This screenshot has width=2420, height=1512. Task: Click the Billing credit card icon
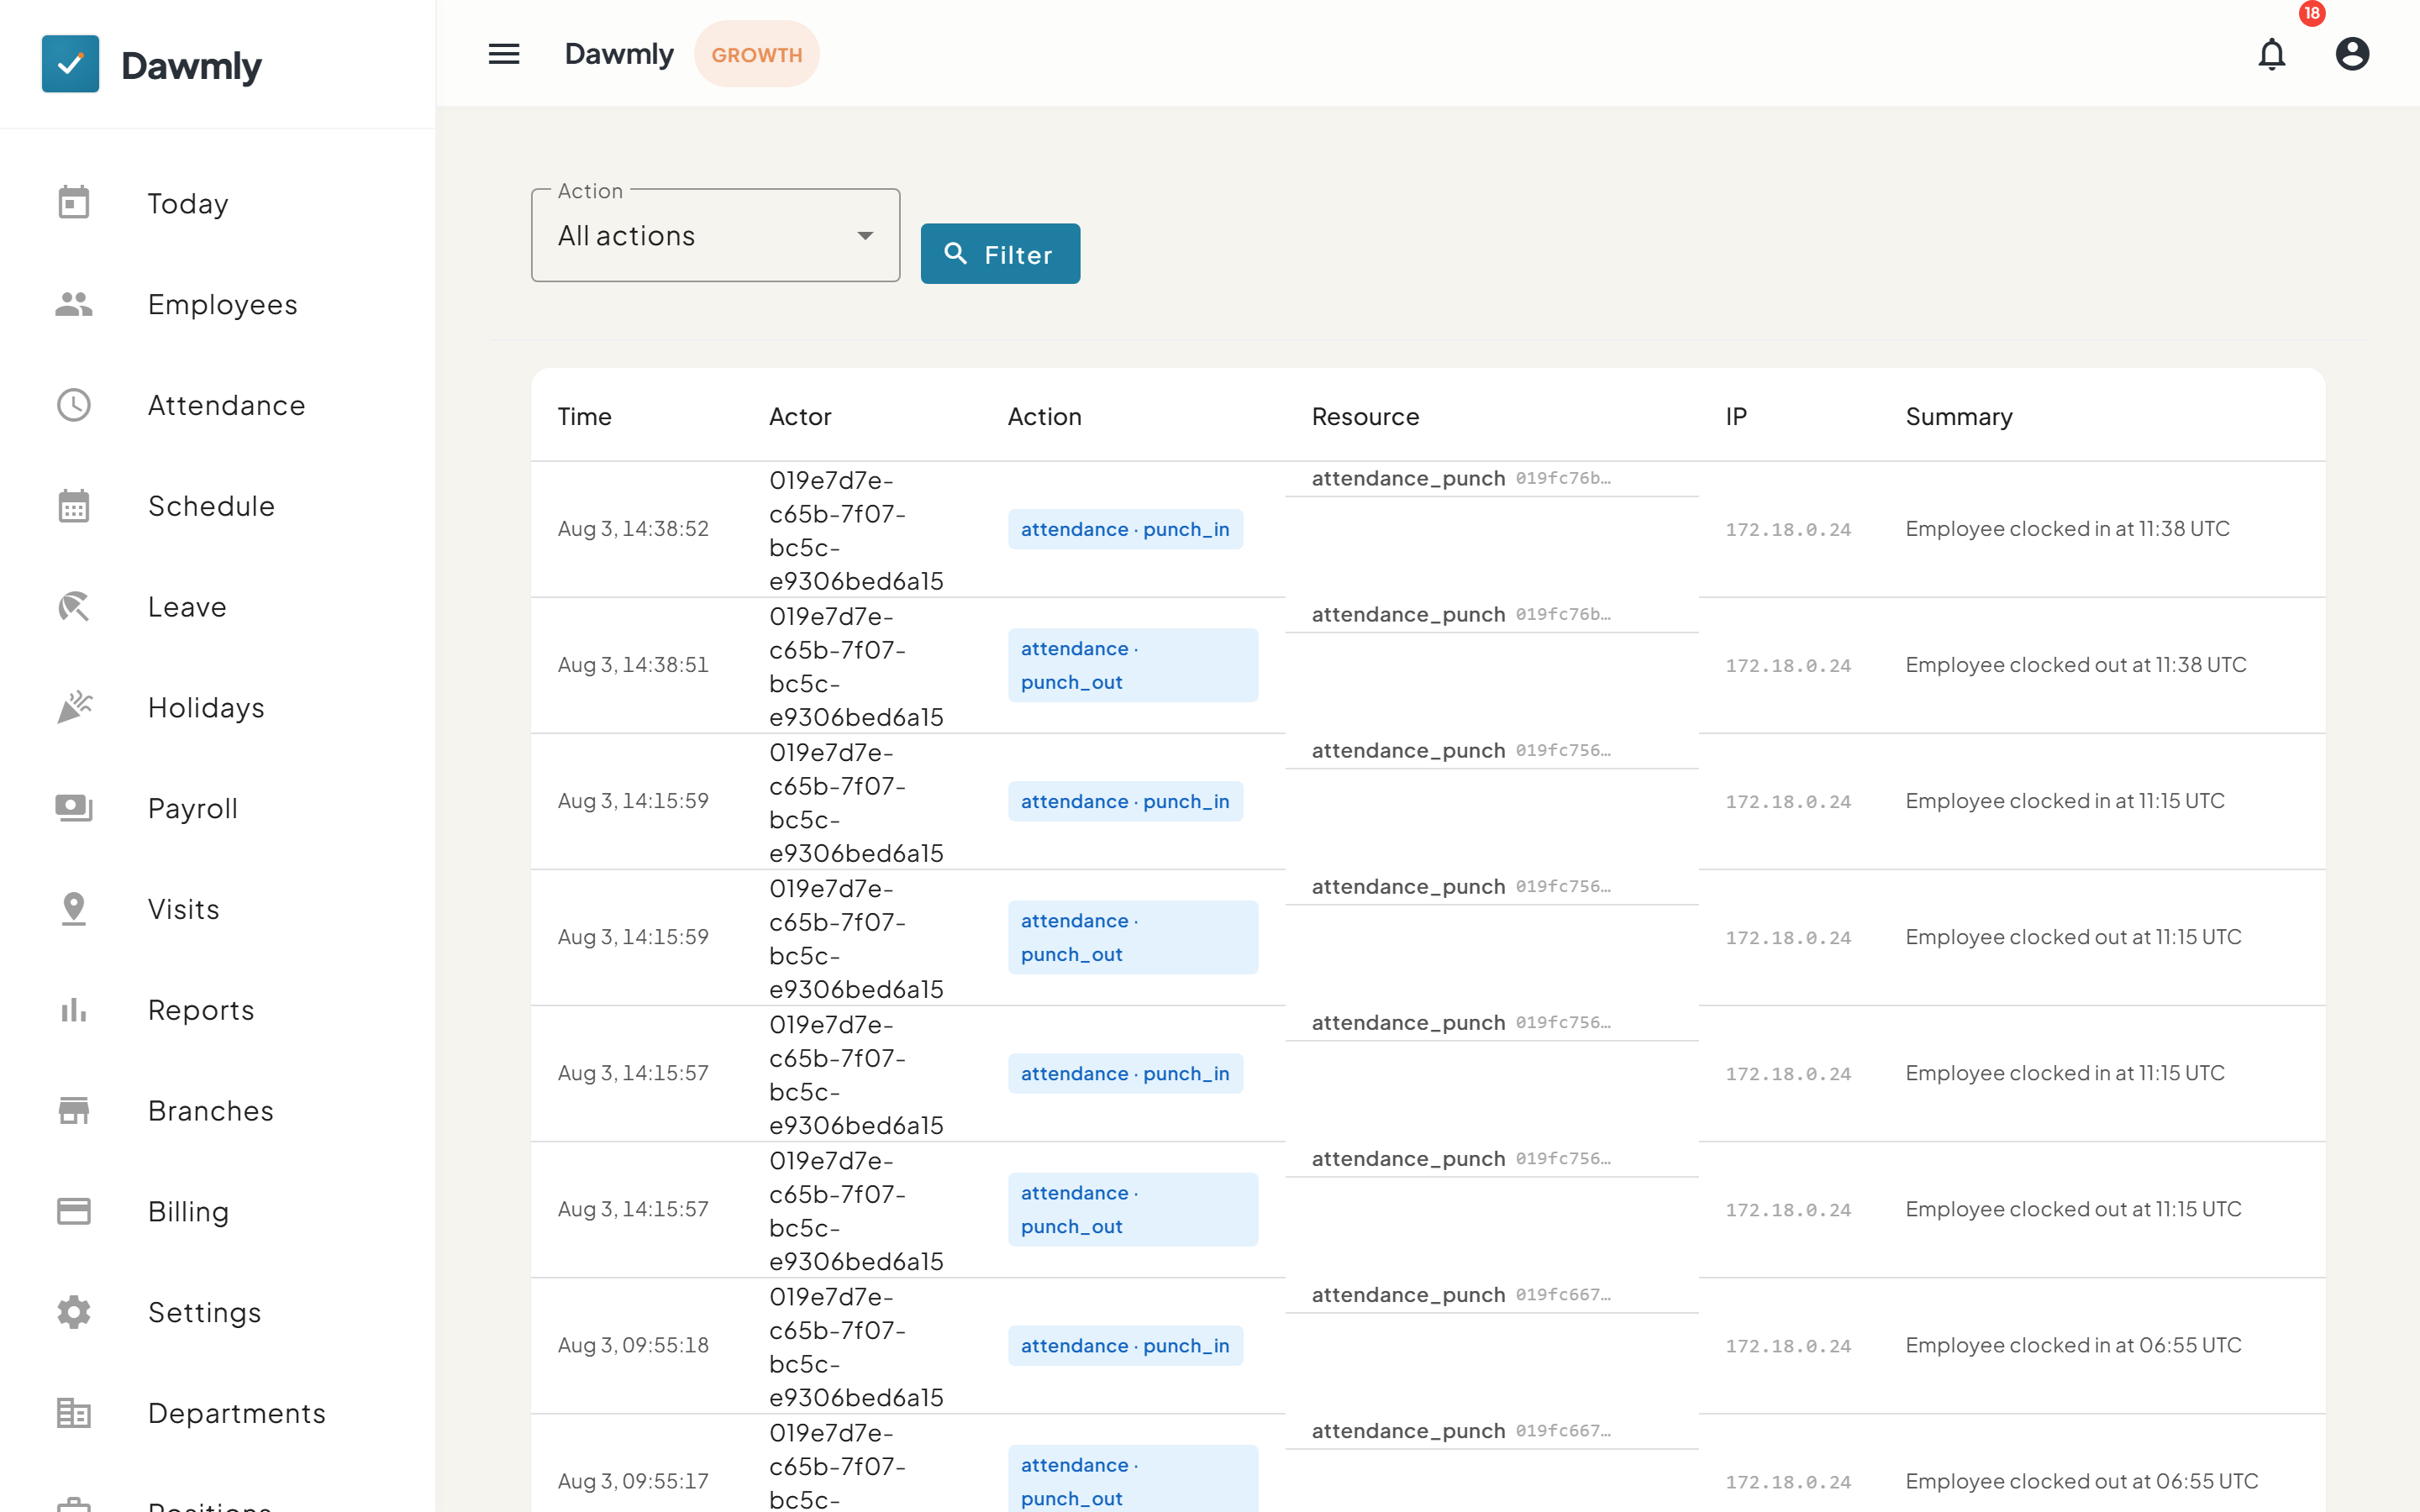(74, 1212)
